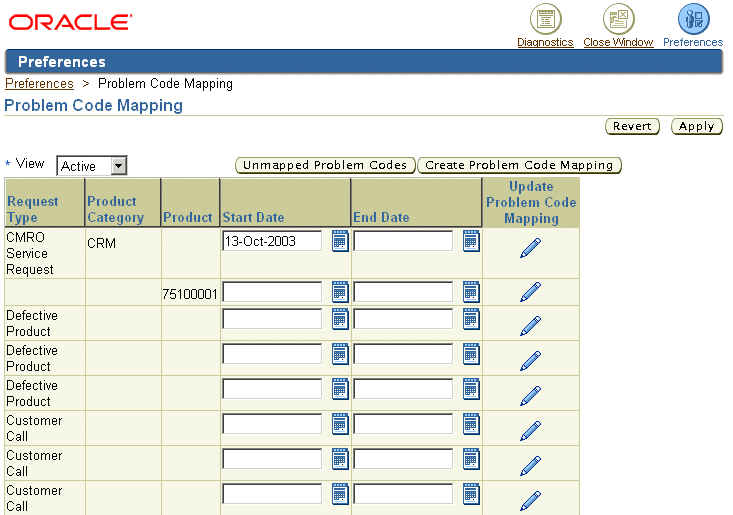Image resolution: width=733 pixels, height=515 pixels.
Task: Click End Date field in CMRO Service Request row
Action: [403, 241]
